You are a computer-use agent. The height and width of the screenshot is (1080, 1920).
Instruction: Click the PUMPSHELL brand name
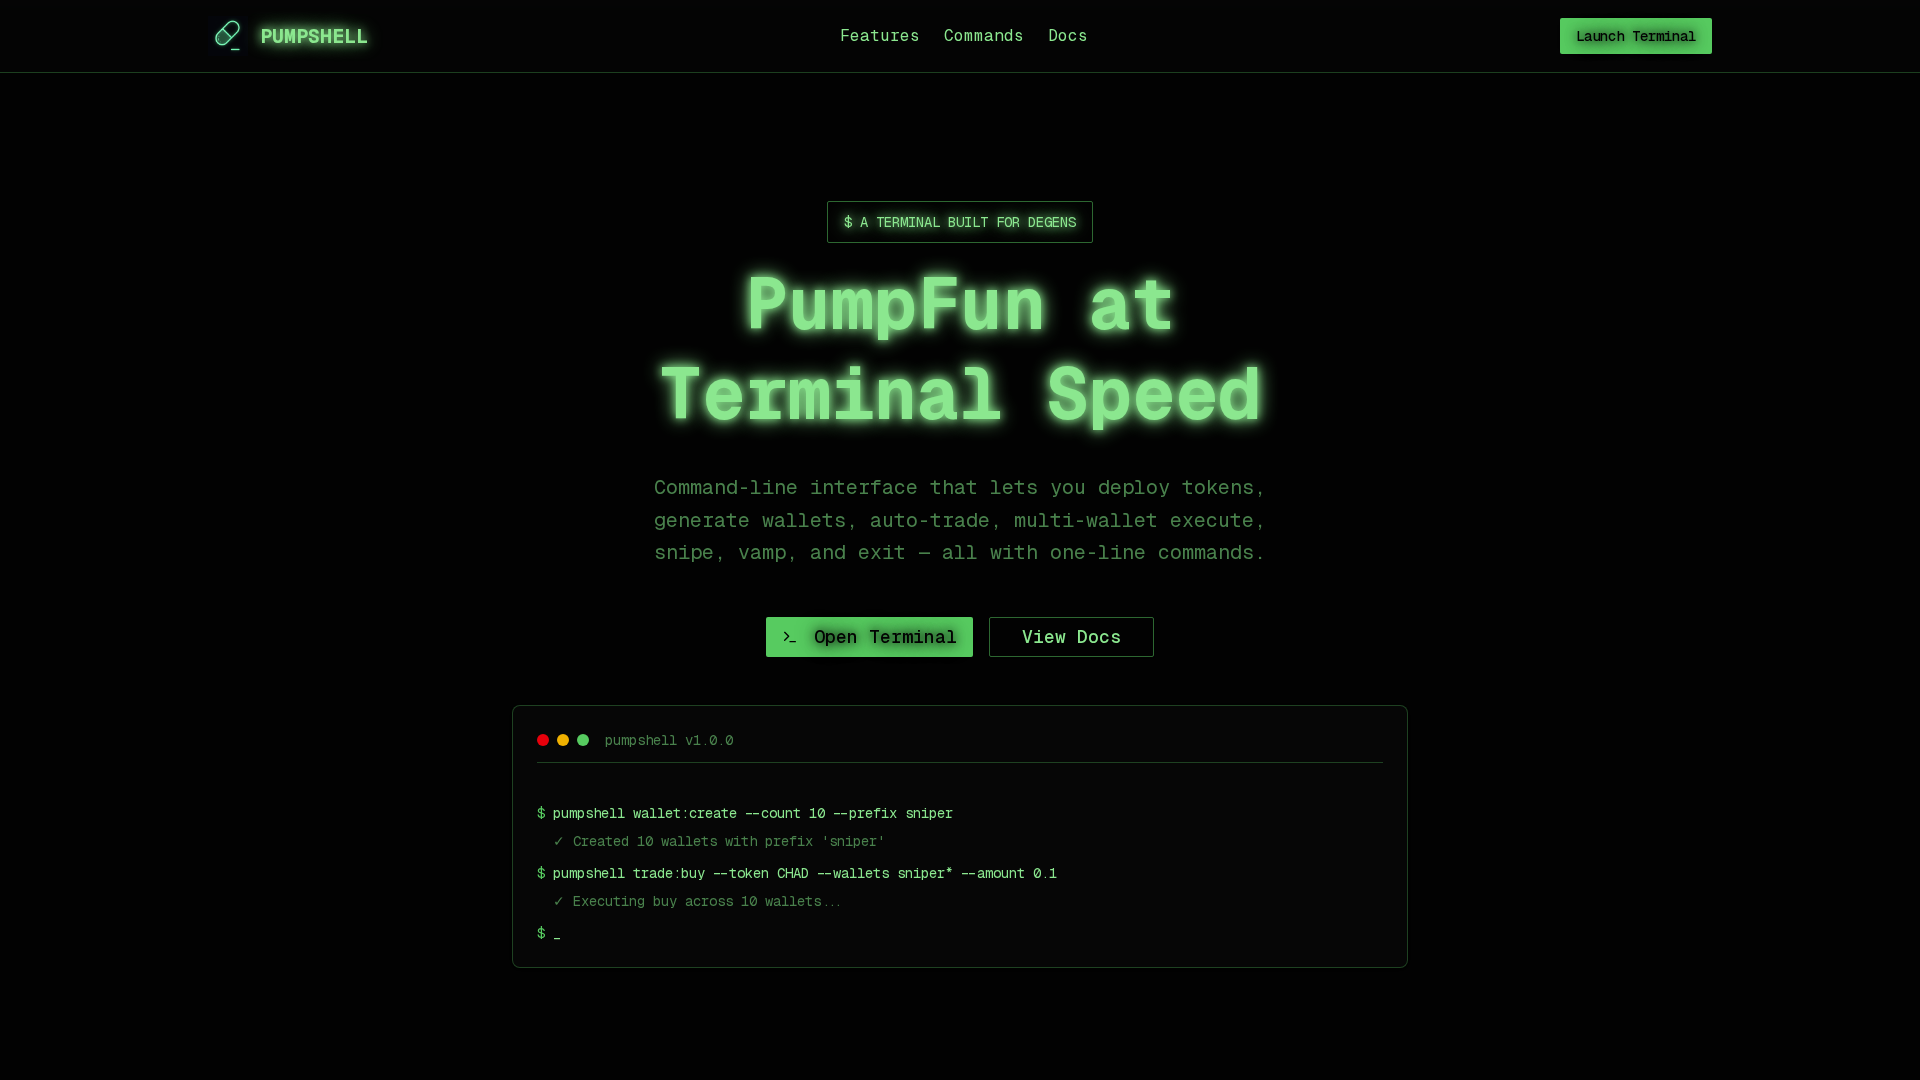point(314,37)
